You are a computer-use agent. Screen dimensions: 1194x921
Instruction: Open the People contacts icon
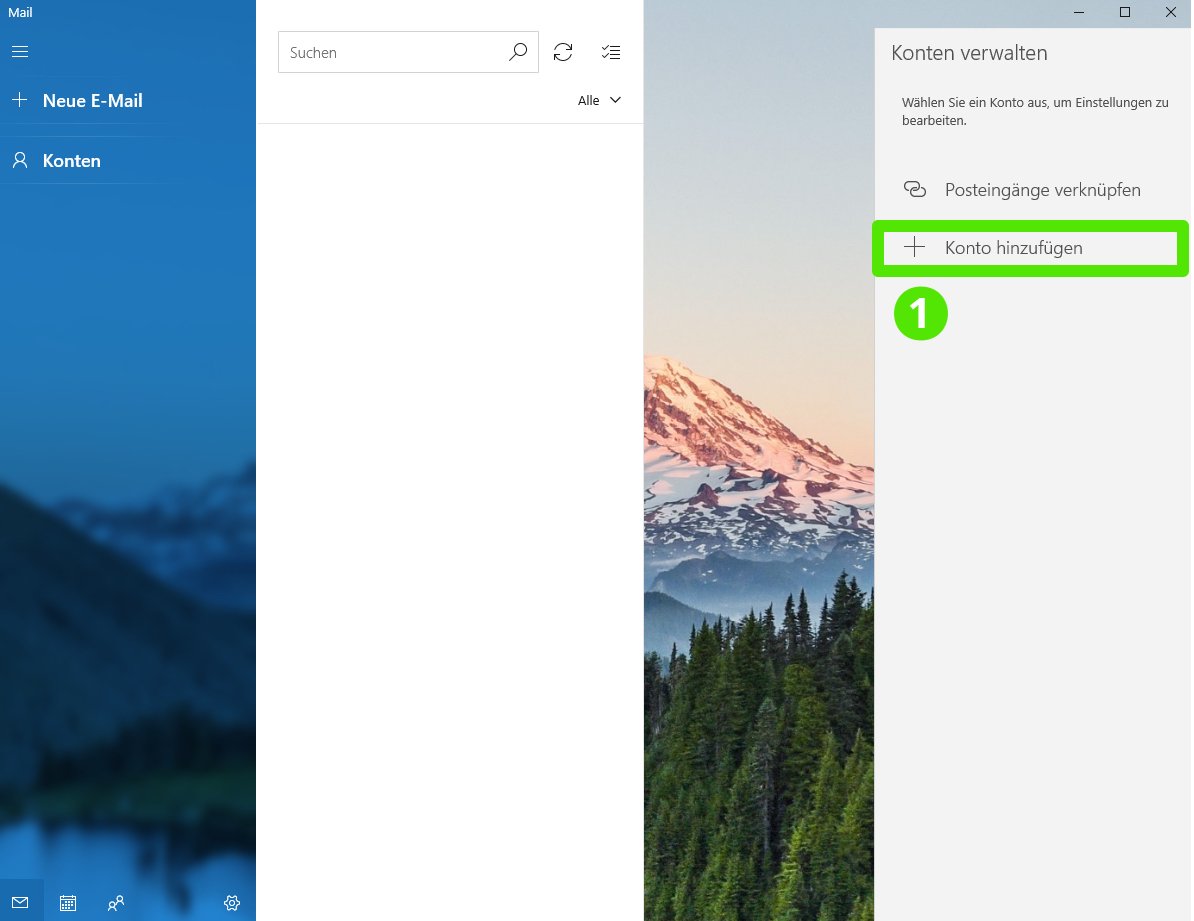(x=116, y=903)
